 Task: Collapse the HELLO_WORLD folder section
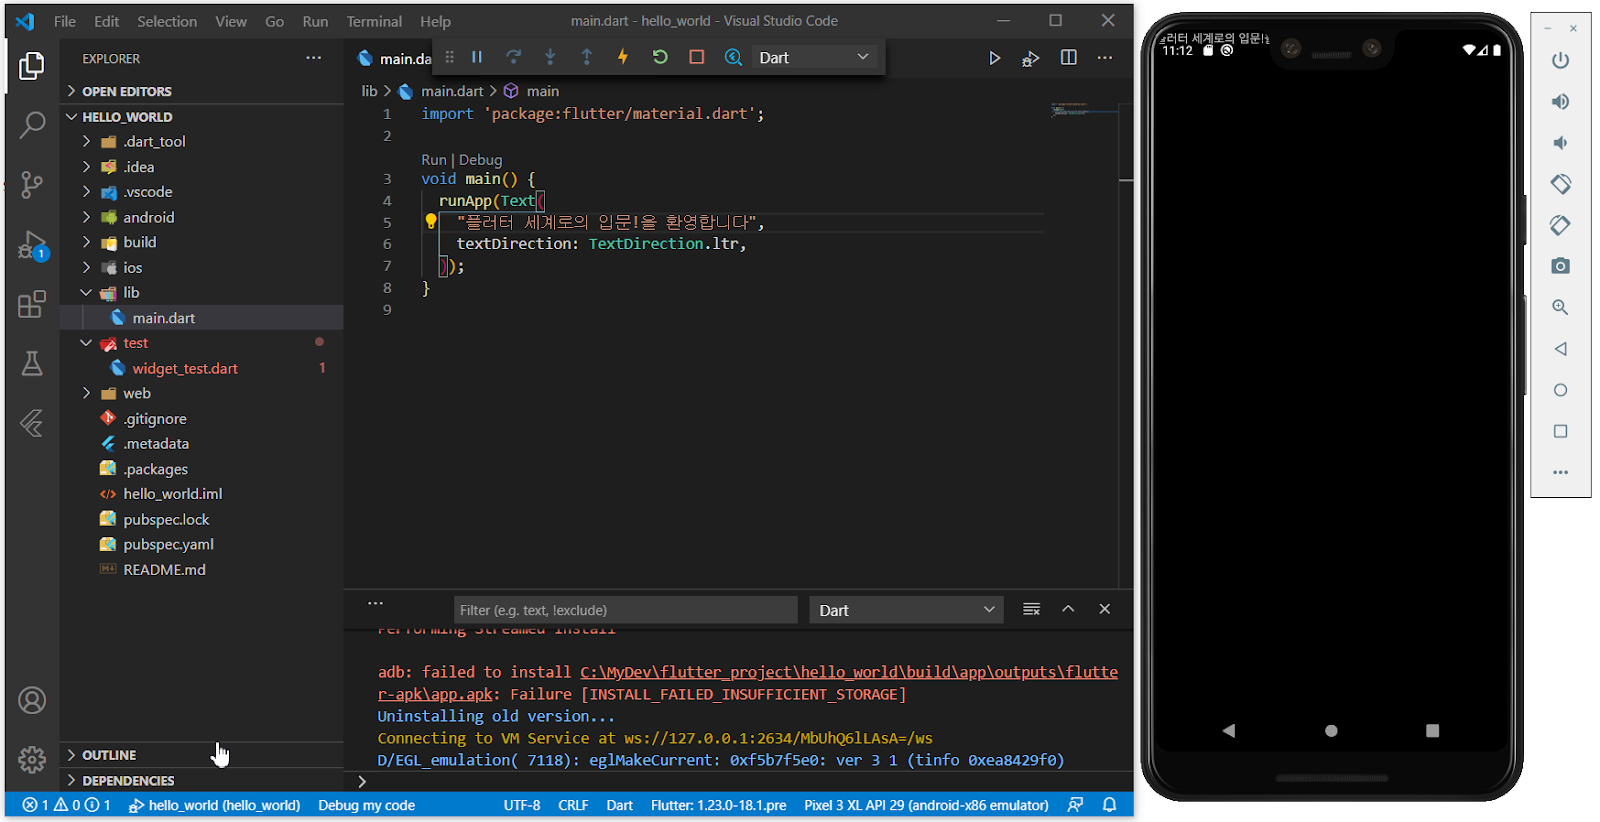coord(202,117)
